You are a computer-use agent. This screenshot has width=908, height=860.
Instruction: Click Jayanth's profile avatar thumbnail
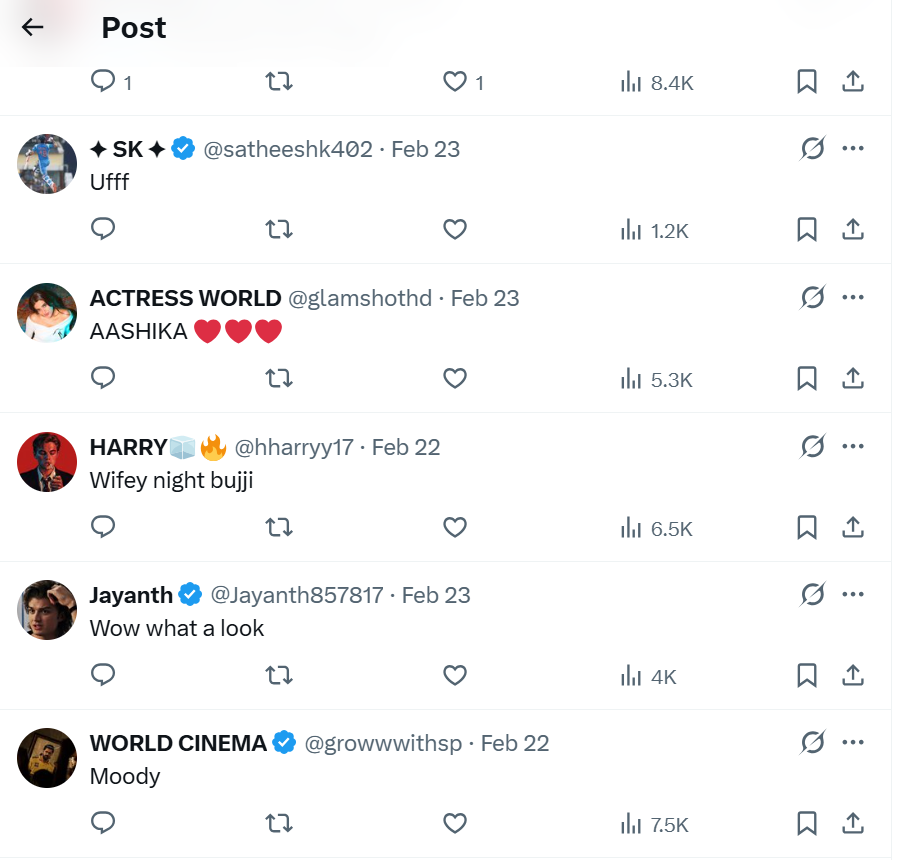point(47,610)
